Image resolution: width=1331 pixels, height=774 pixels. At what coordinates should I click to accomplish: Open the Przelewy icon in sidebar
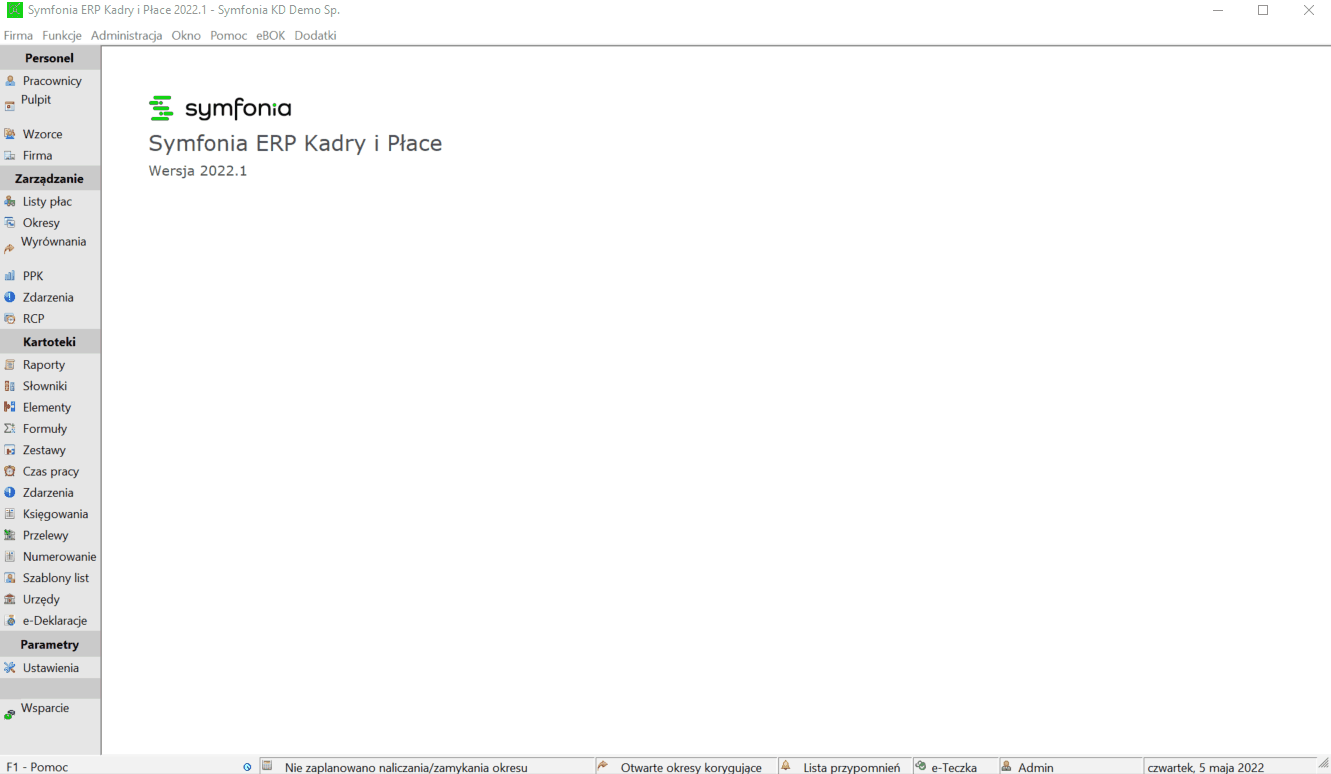pos(10,536)
